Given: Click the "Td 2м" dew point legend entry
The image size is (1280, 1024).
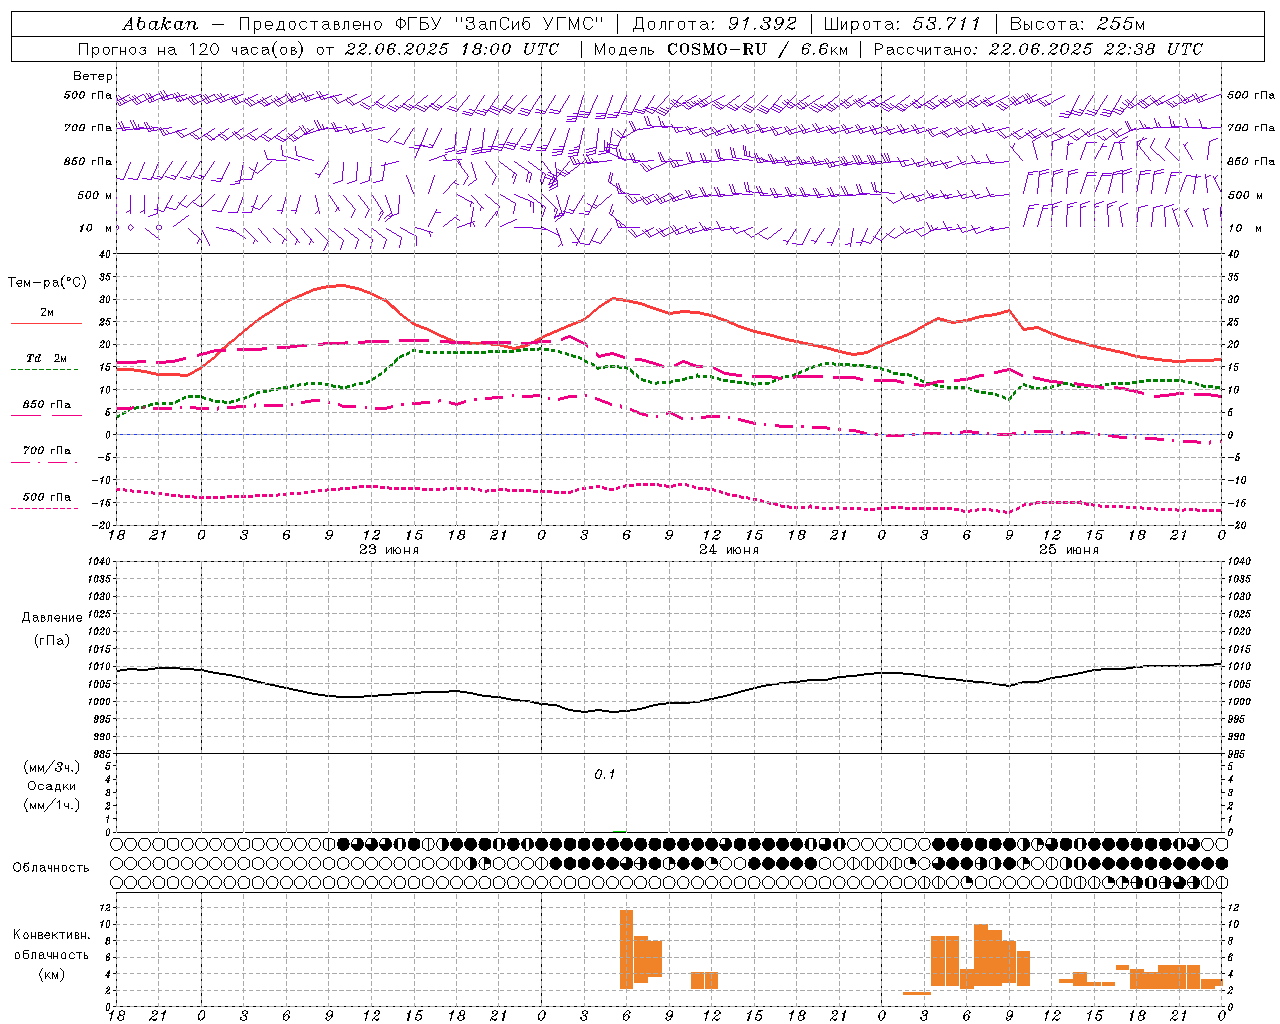Looking at the screenshot, I should click(46, 358).
